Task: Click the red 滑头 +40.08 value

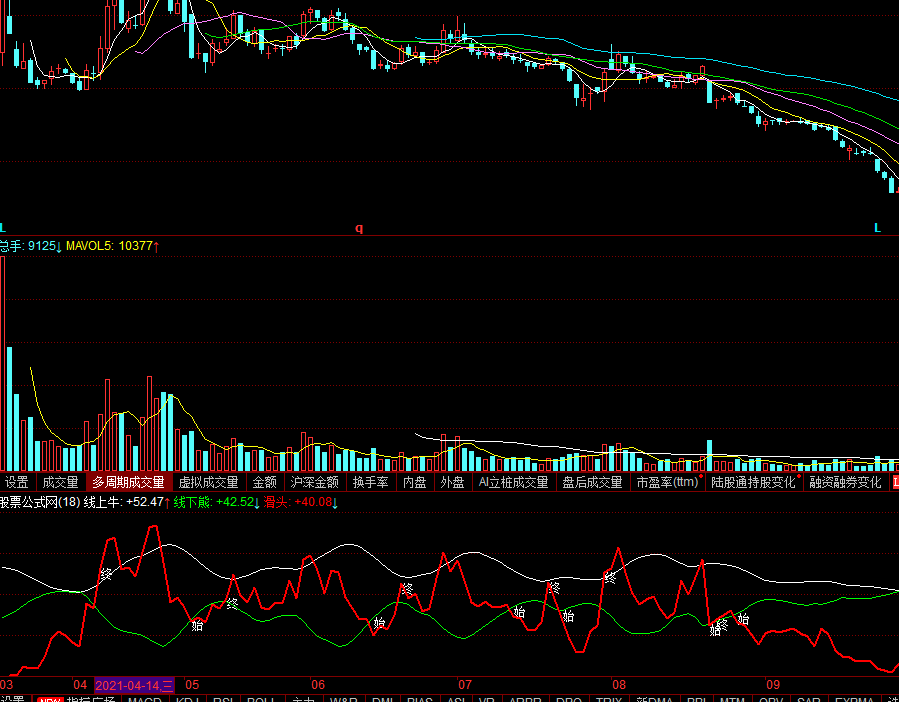Action: coord(300,502)
